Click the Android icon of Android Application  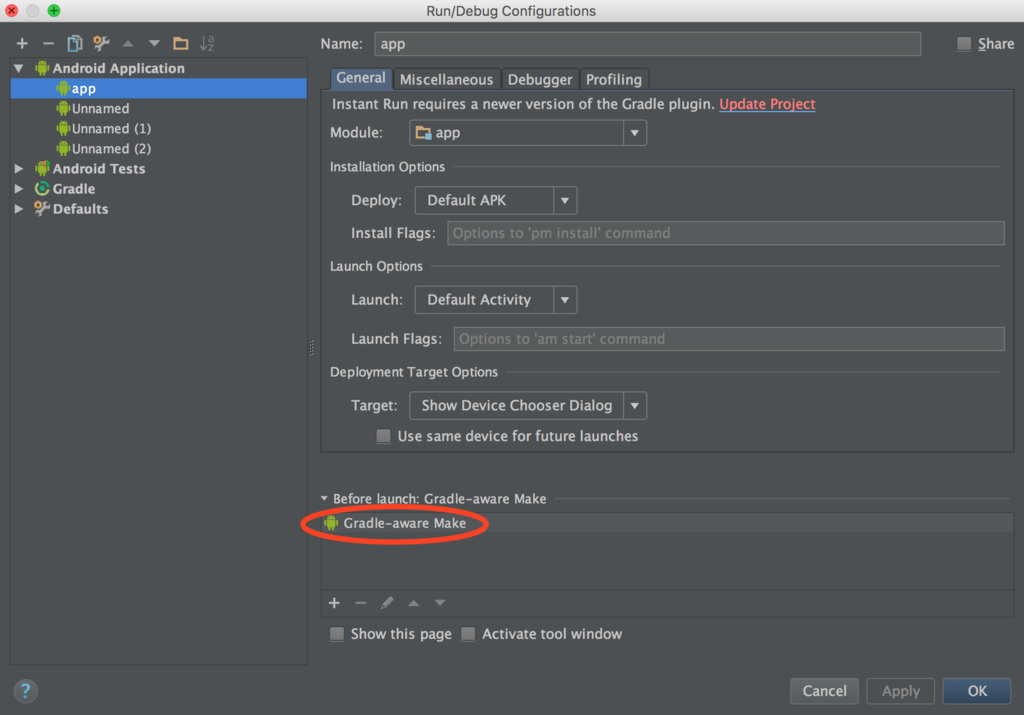coord(42,68)
